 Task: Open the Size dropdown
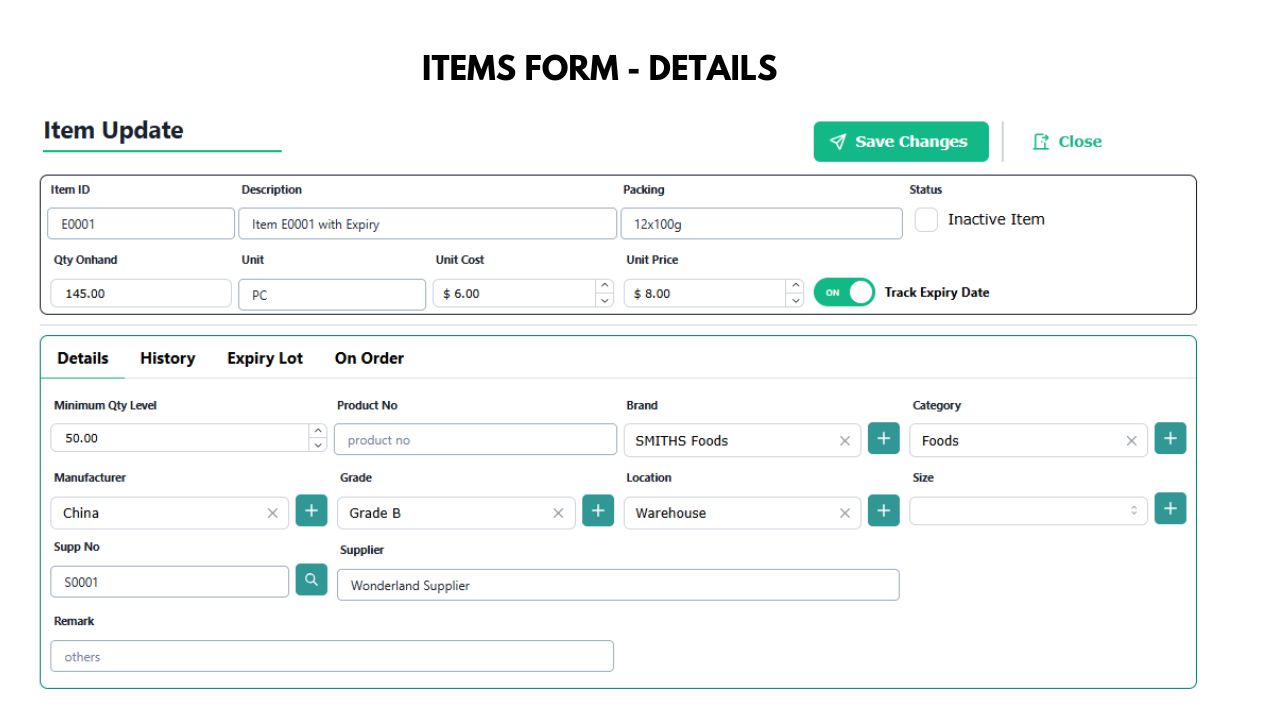tap(1028, 511)
